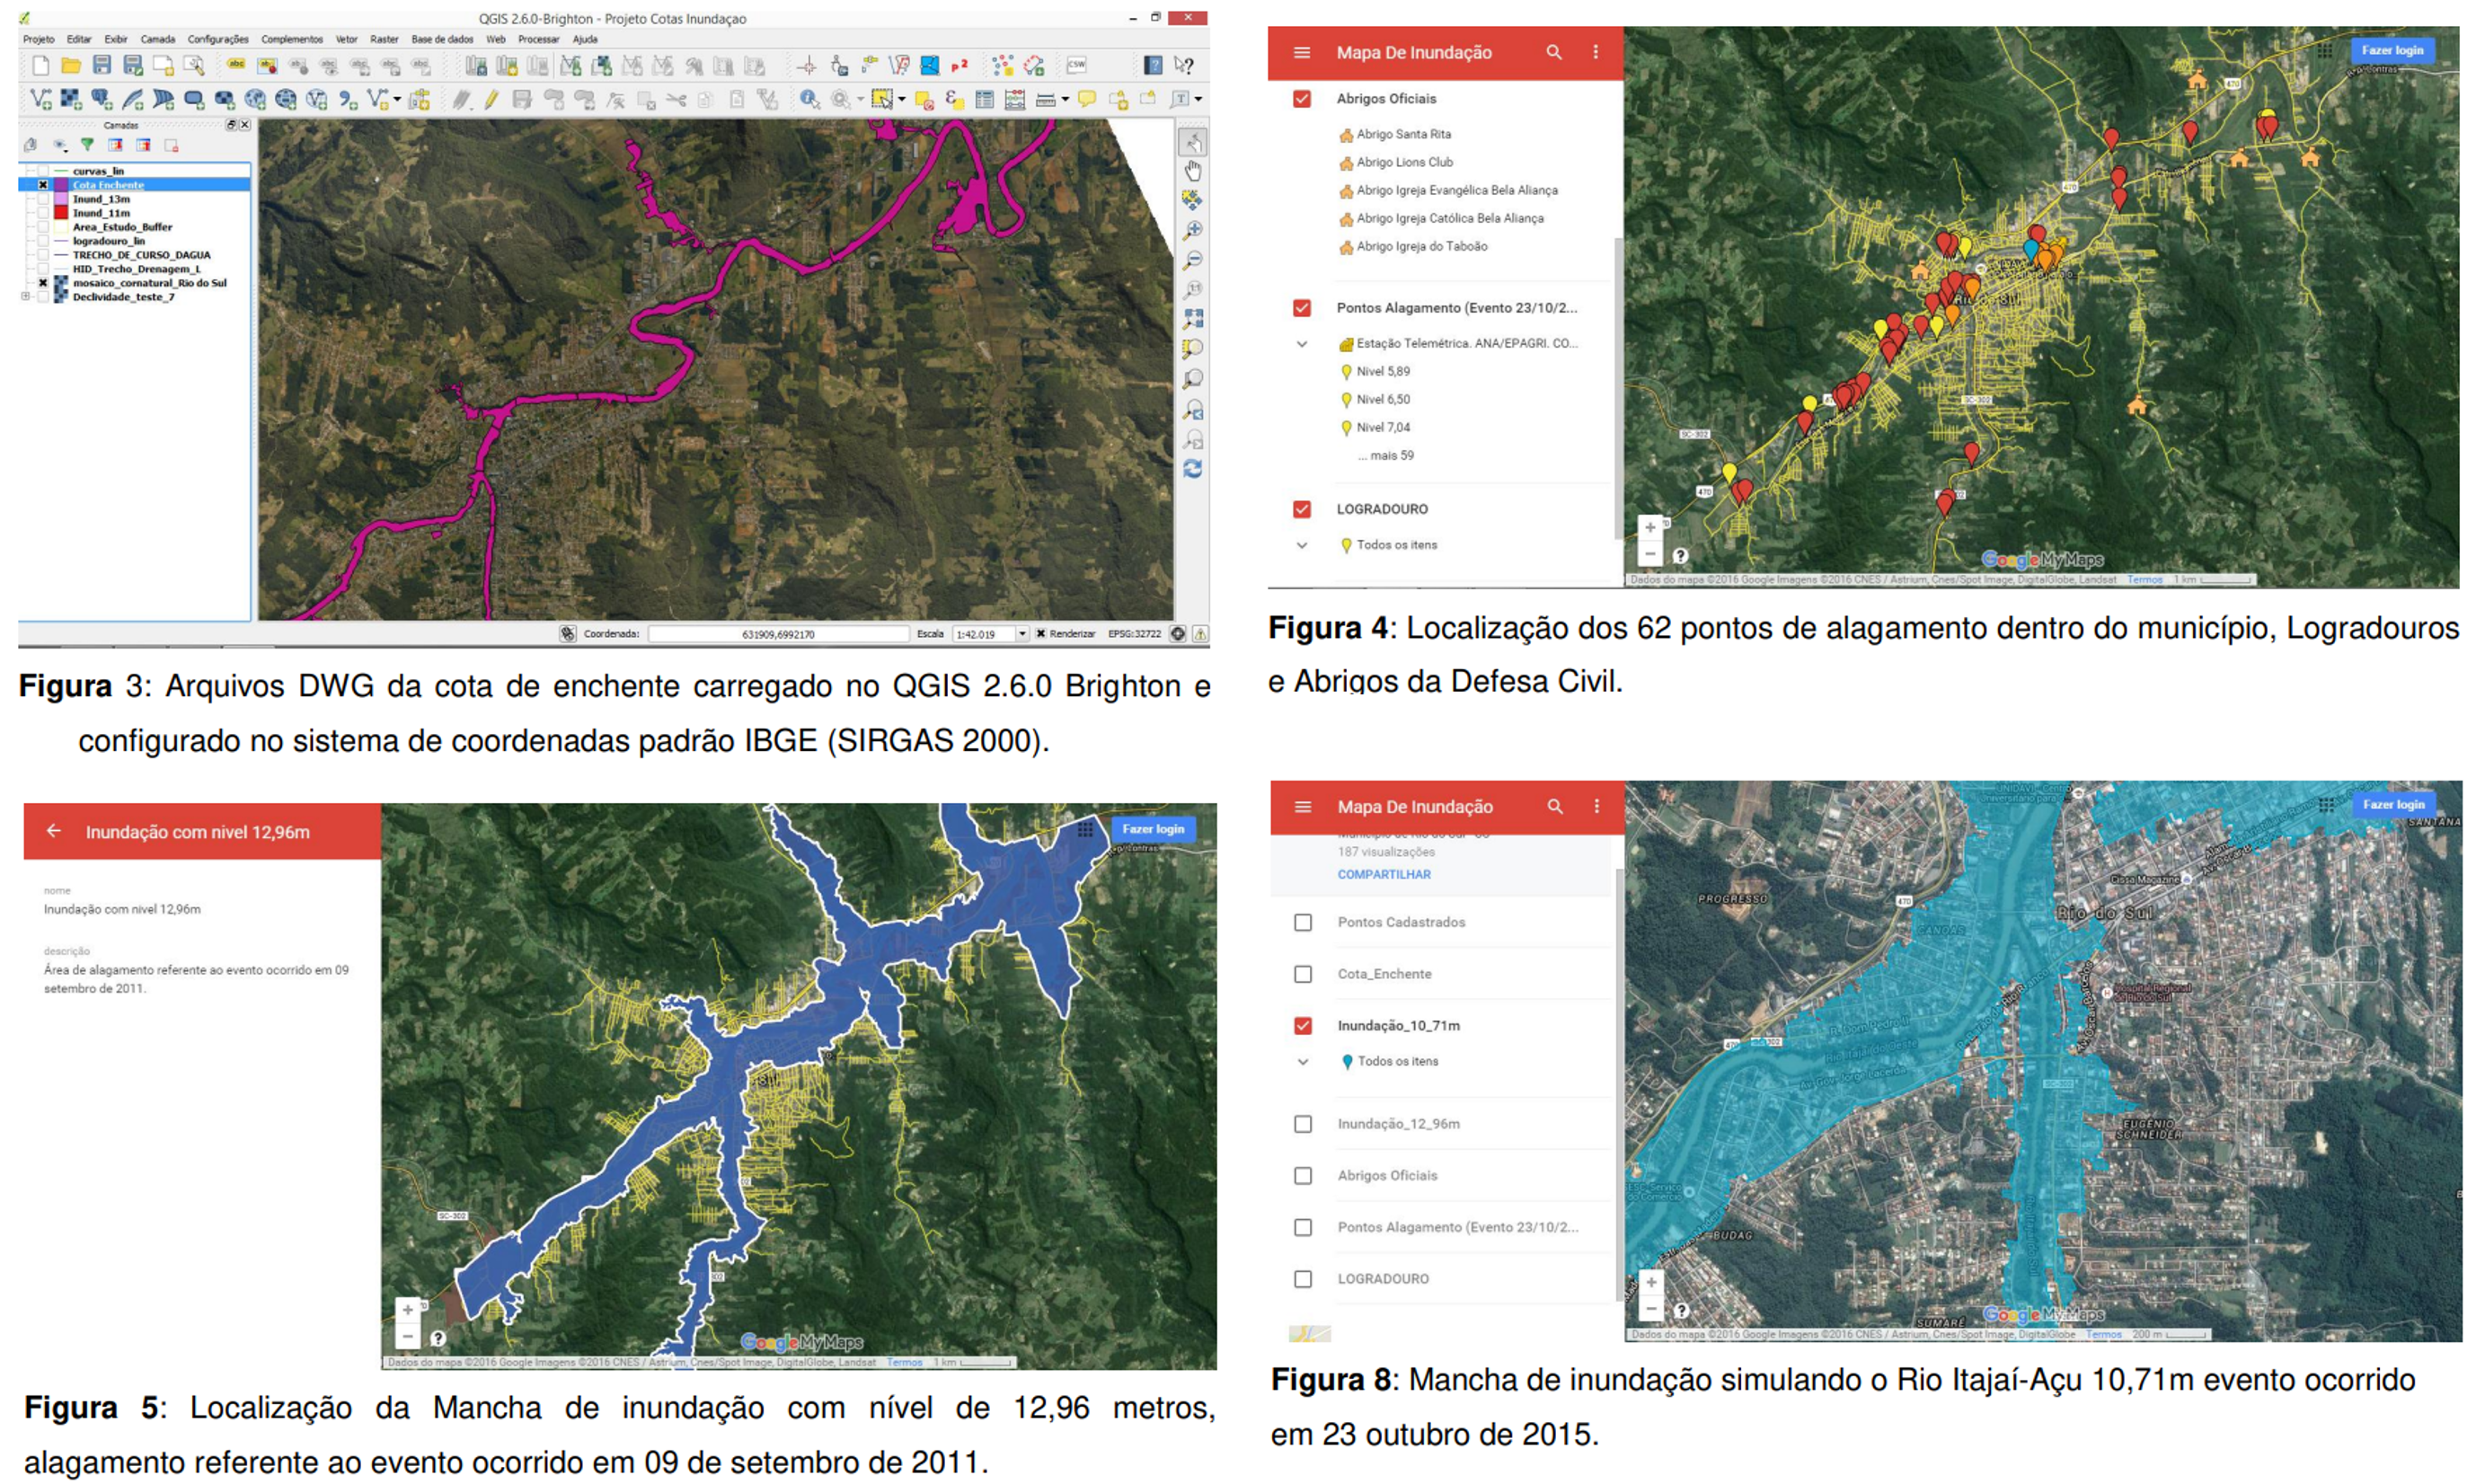Click the QGIS Save Project icon

click(x=102, y=66)
